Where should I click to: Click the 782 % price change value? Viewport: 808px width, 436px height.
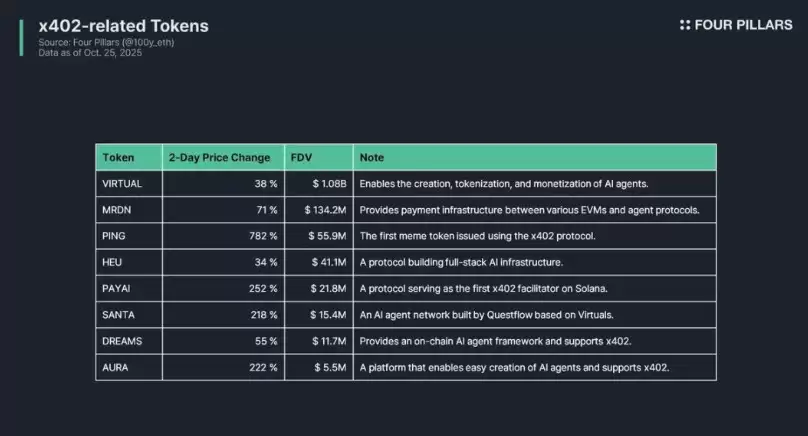(x=260, y=236)
